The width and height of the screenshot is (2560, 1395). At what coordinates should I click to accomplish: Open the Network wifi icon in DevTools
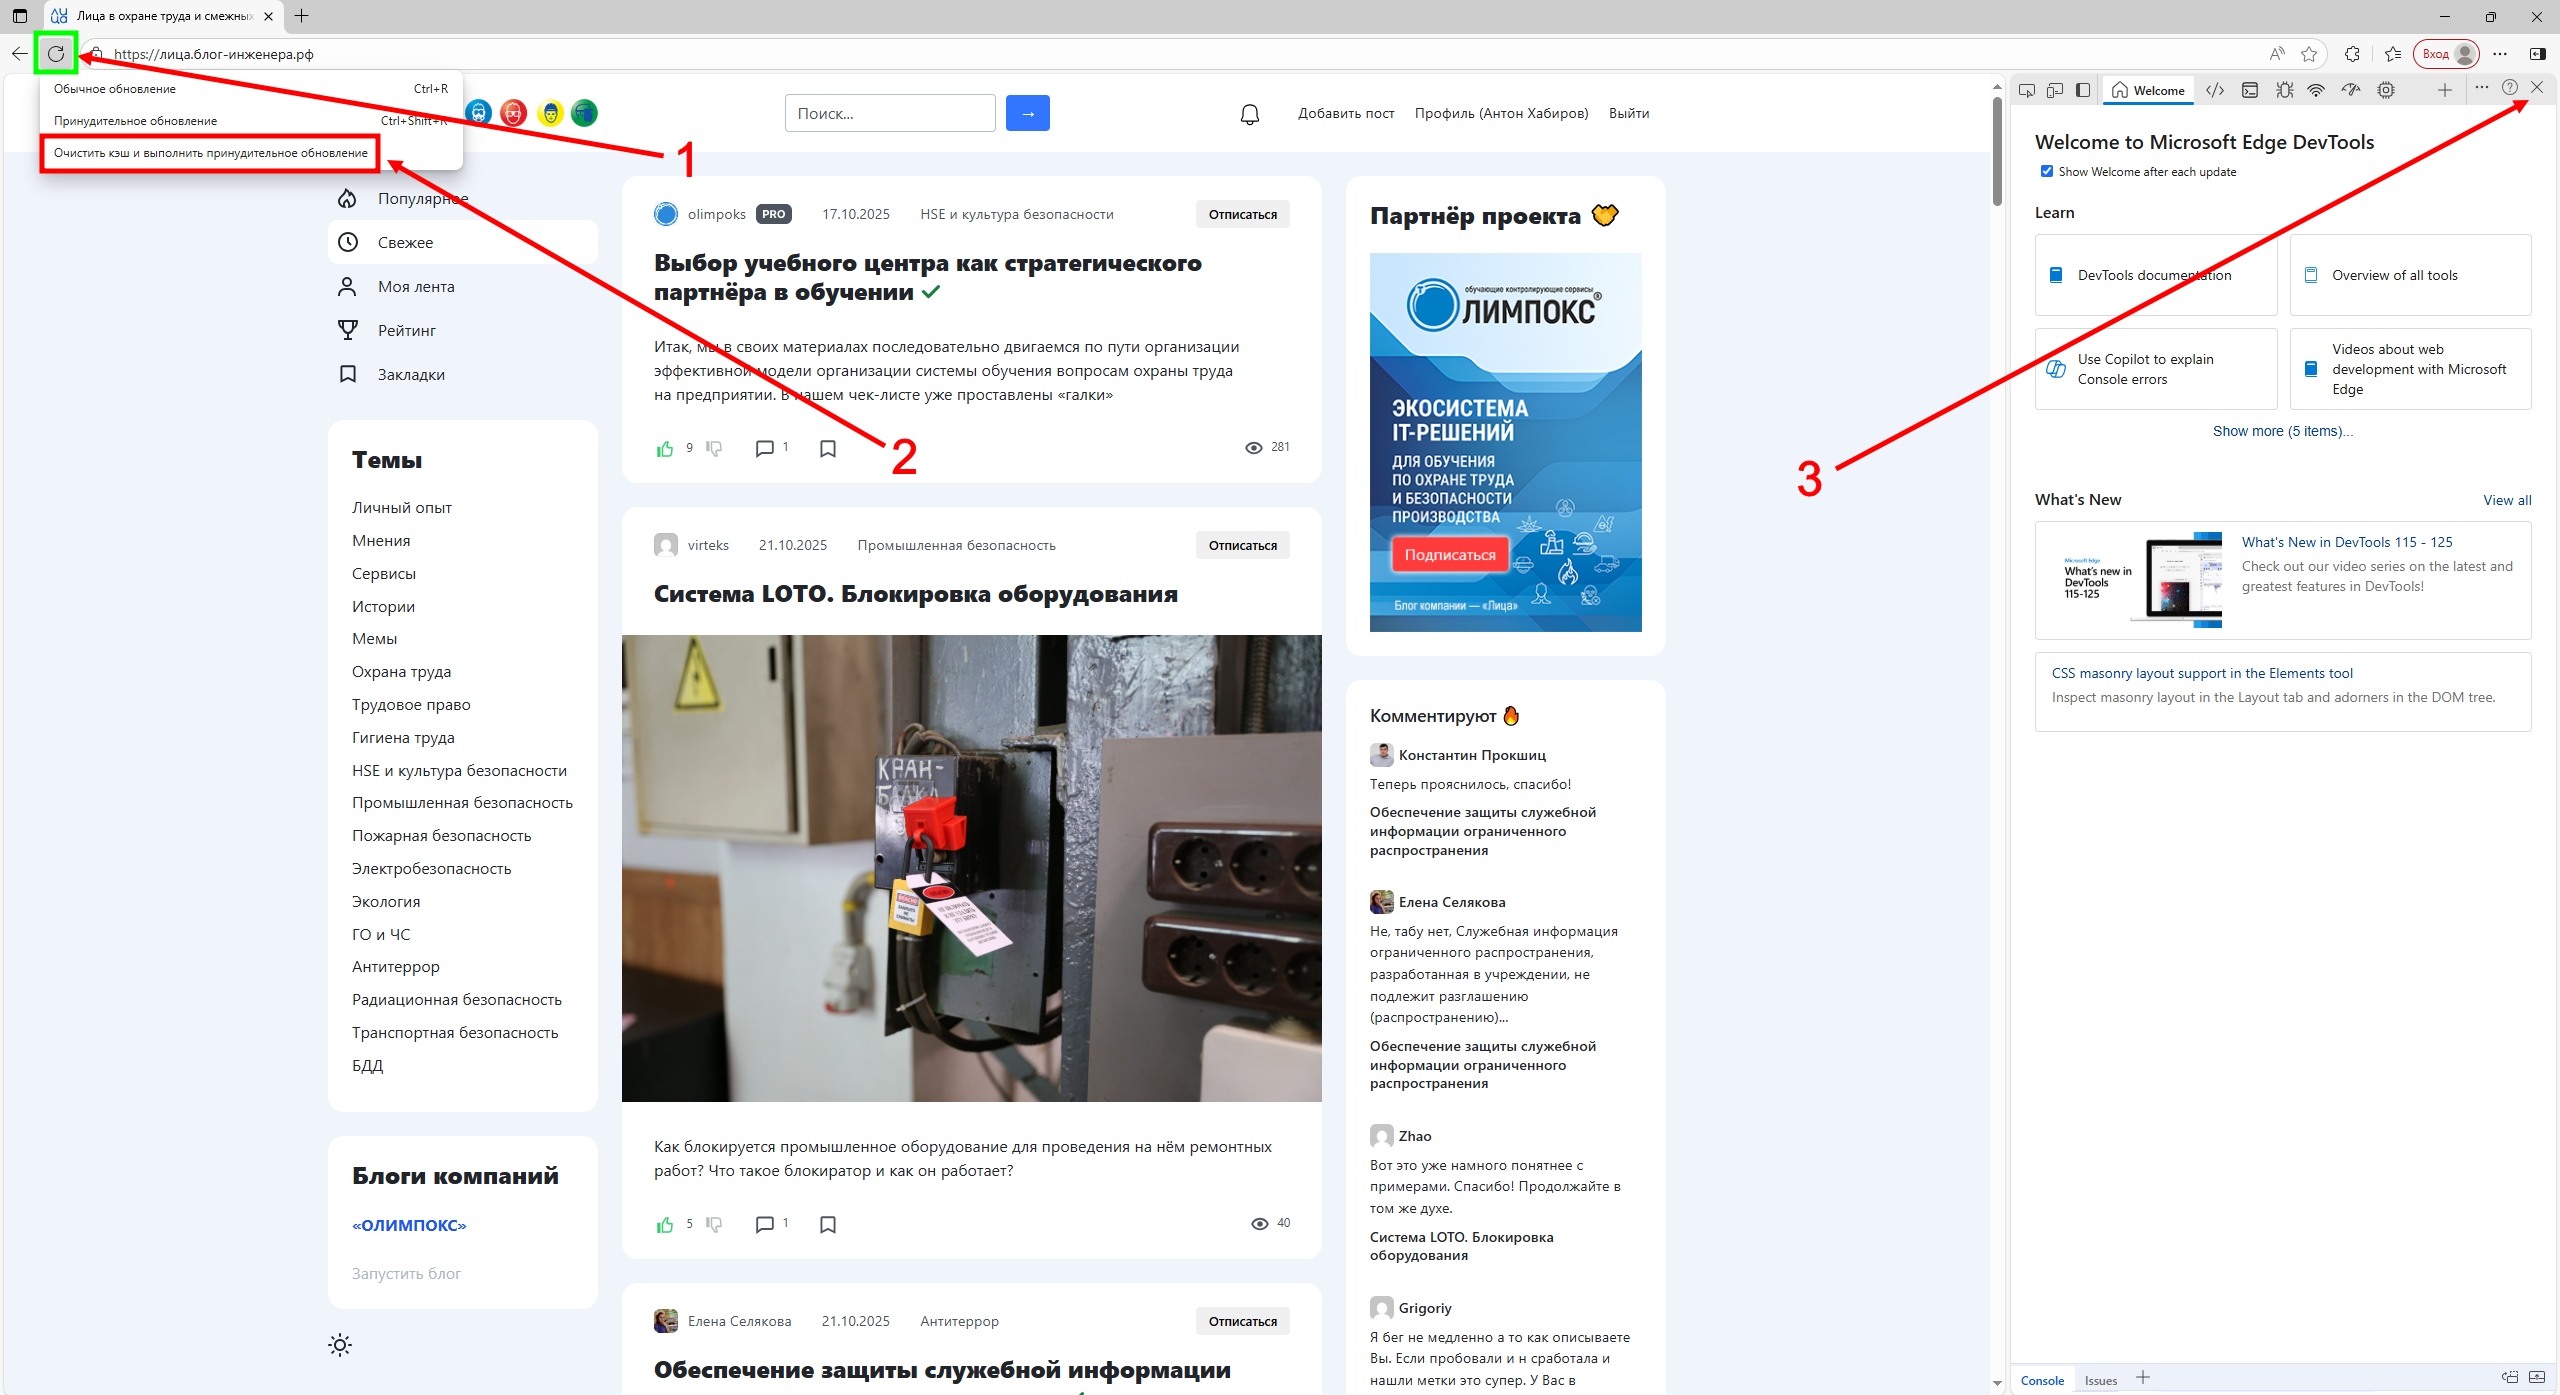(x=2316, y=90)
